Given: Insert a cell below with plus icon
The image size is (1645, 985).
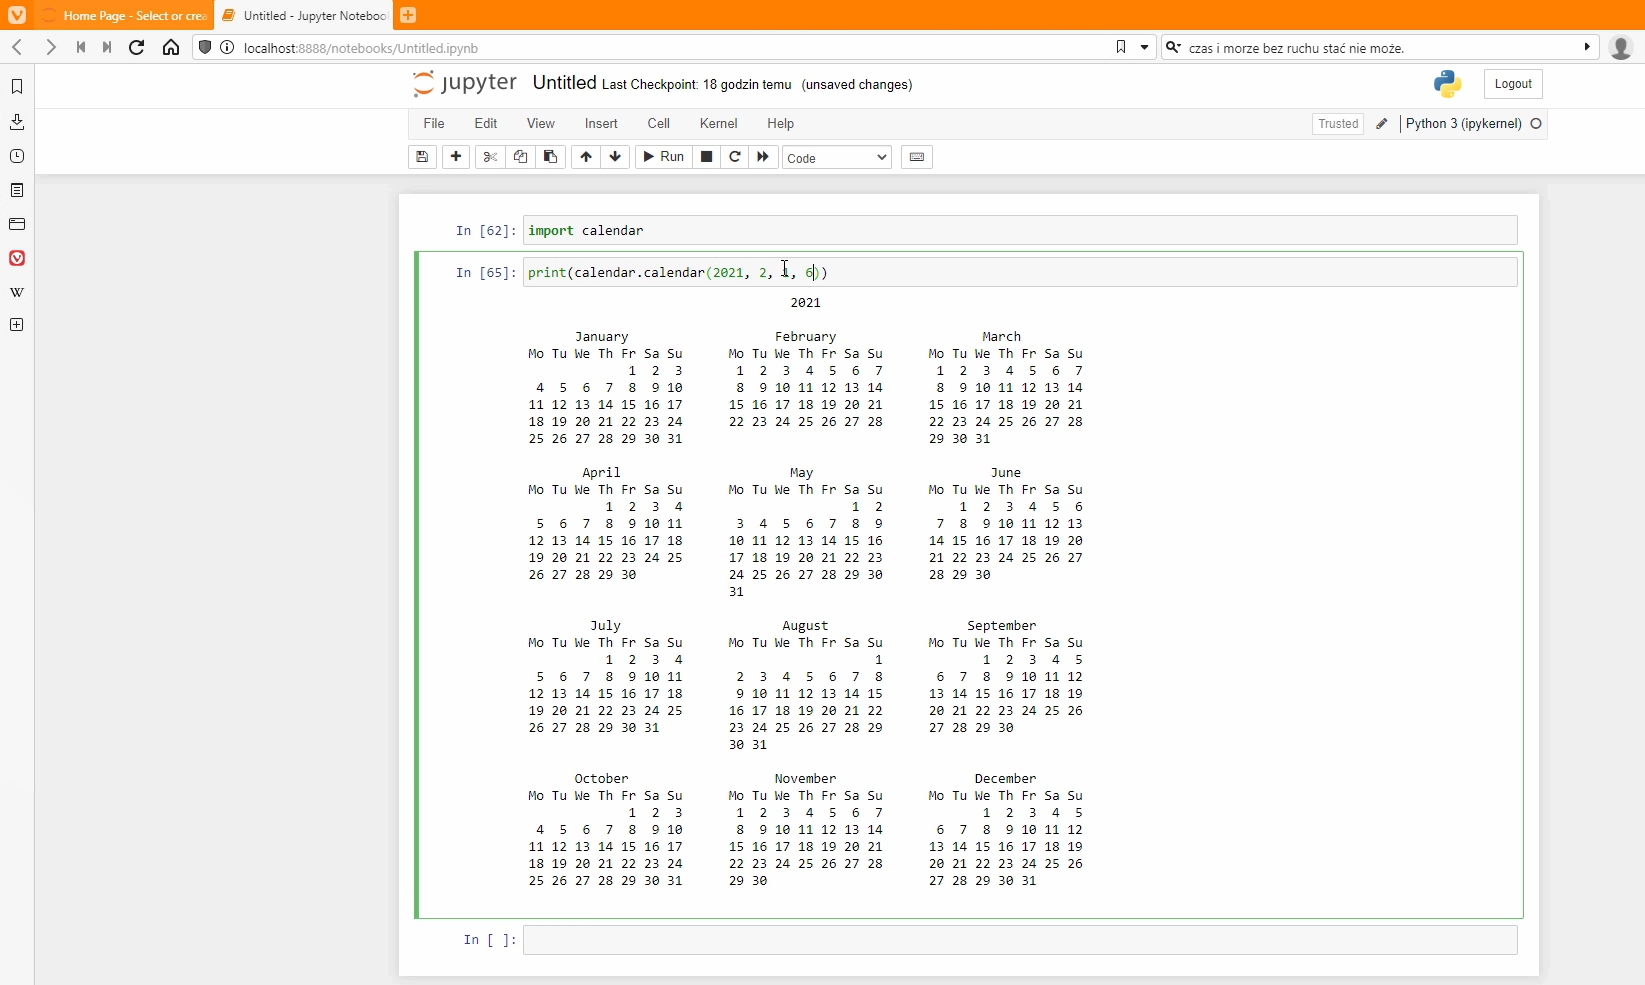Looking at the screenshot, I should coord(456,157).
